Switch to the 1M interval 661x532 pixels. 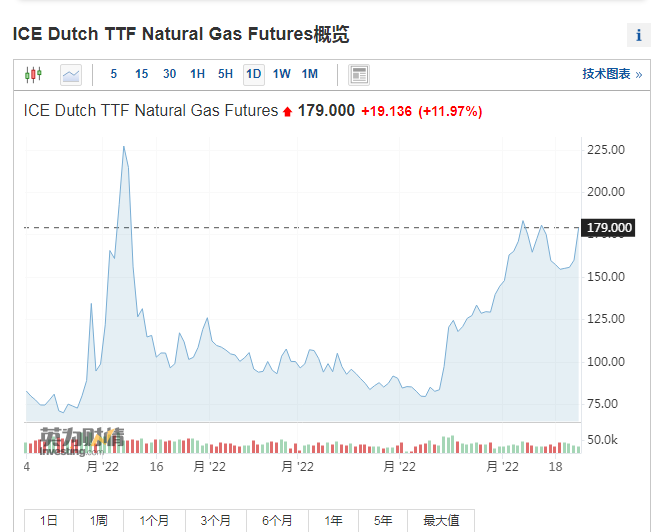[310, 74]
